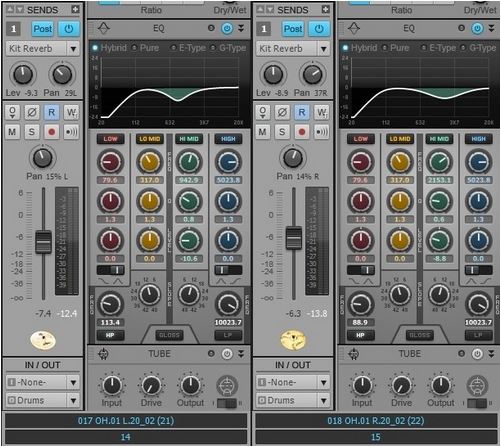Click volume fader on OH.01 L strip

point(43,242)
